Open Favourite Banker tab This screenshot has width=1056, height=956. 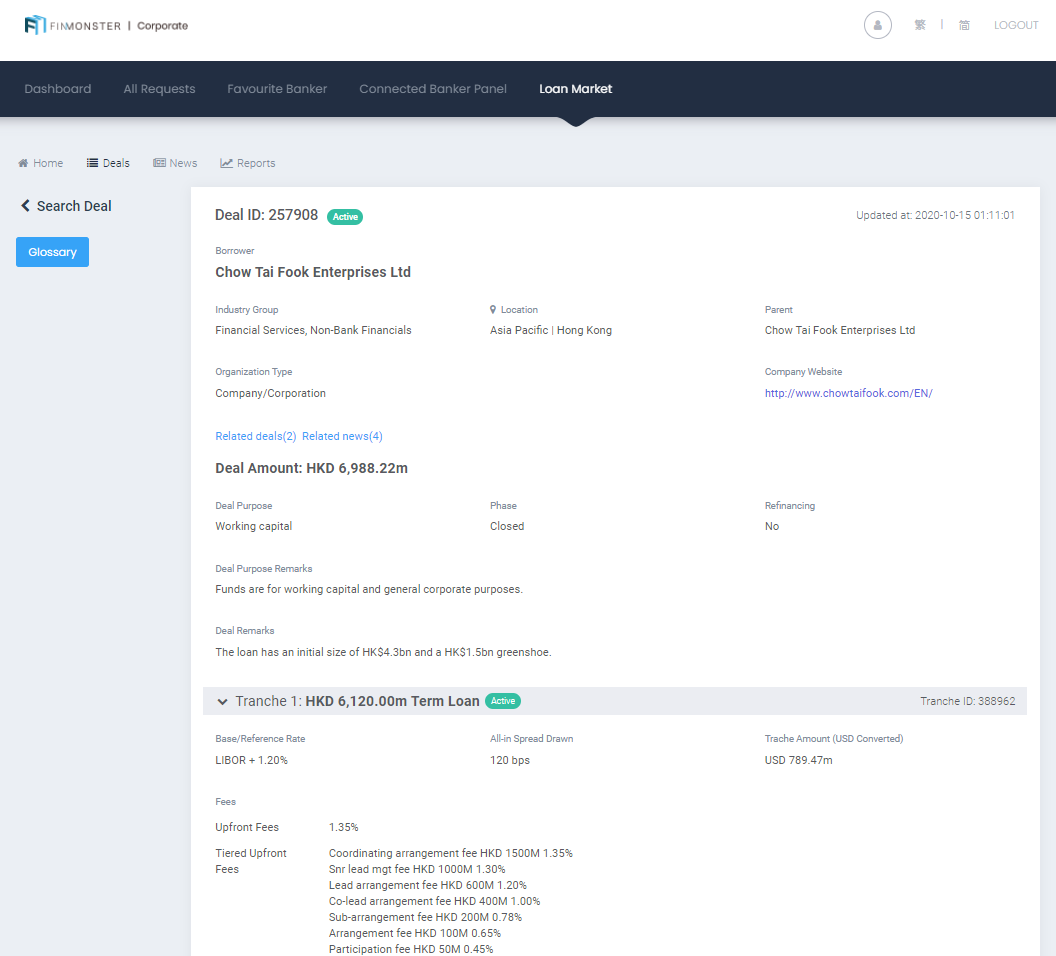(x=277, y=89)
